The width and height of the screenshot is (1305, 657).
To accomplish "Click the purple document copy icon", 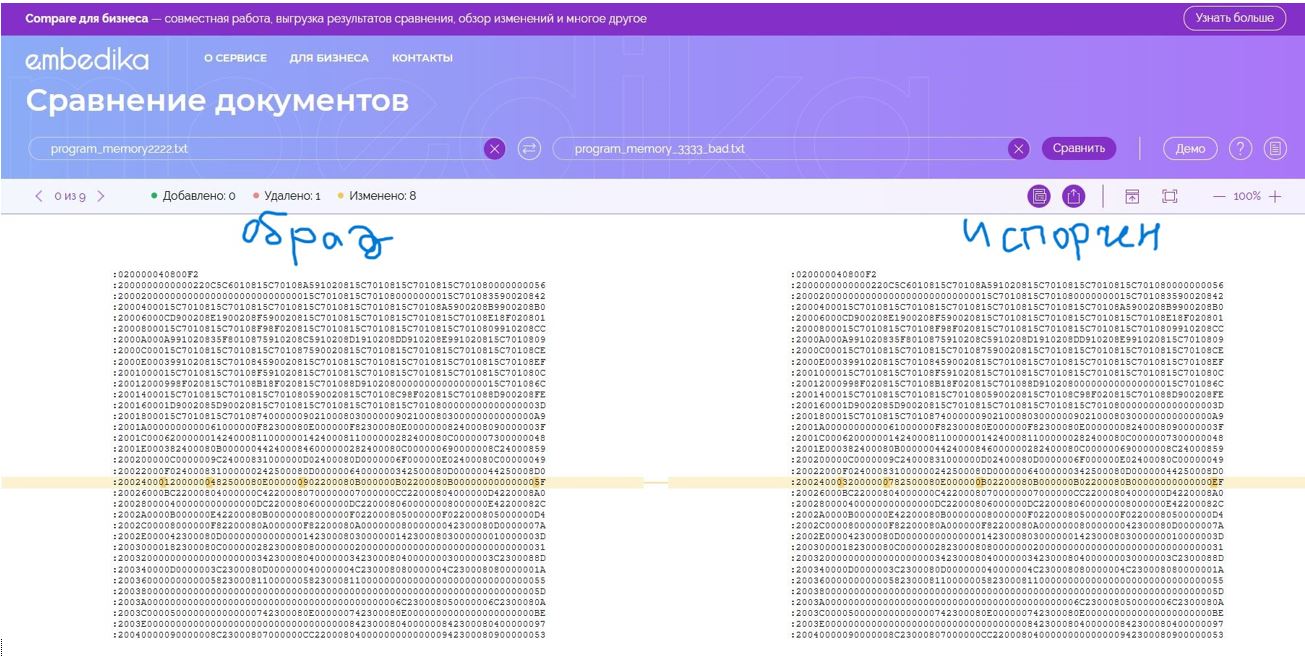I will (1039, 196).
